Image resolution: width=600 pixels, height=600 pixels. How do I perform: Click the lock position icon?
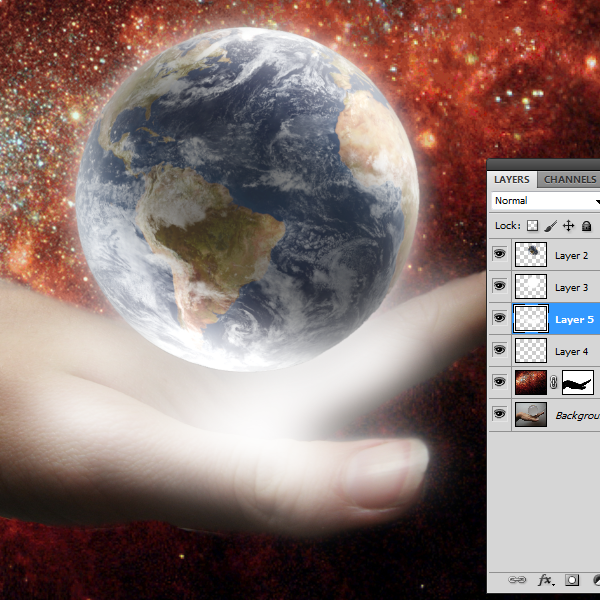tap(568, 226)
